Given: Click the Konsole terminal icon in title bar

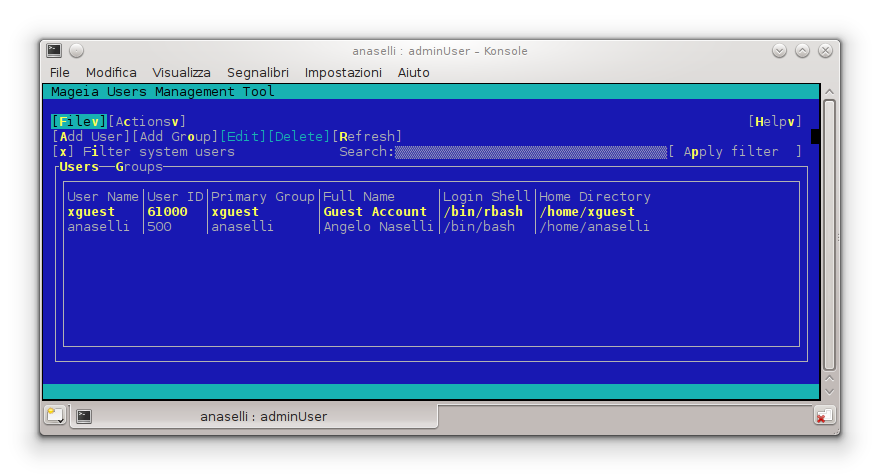Looking at the screenshot, I should [54, 51].
